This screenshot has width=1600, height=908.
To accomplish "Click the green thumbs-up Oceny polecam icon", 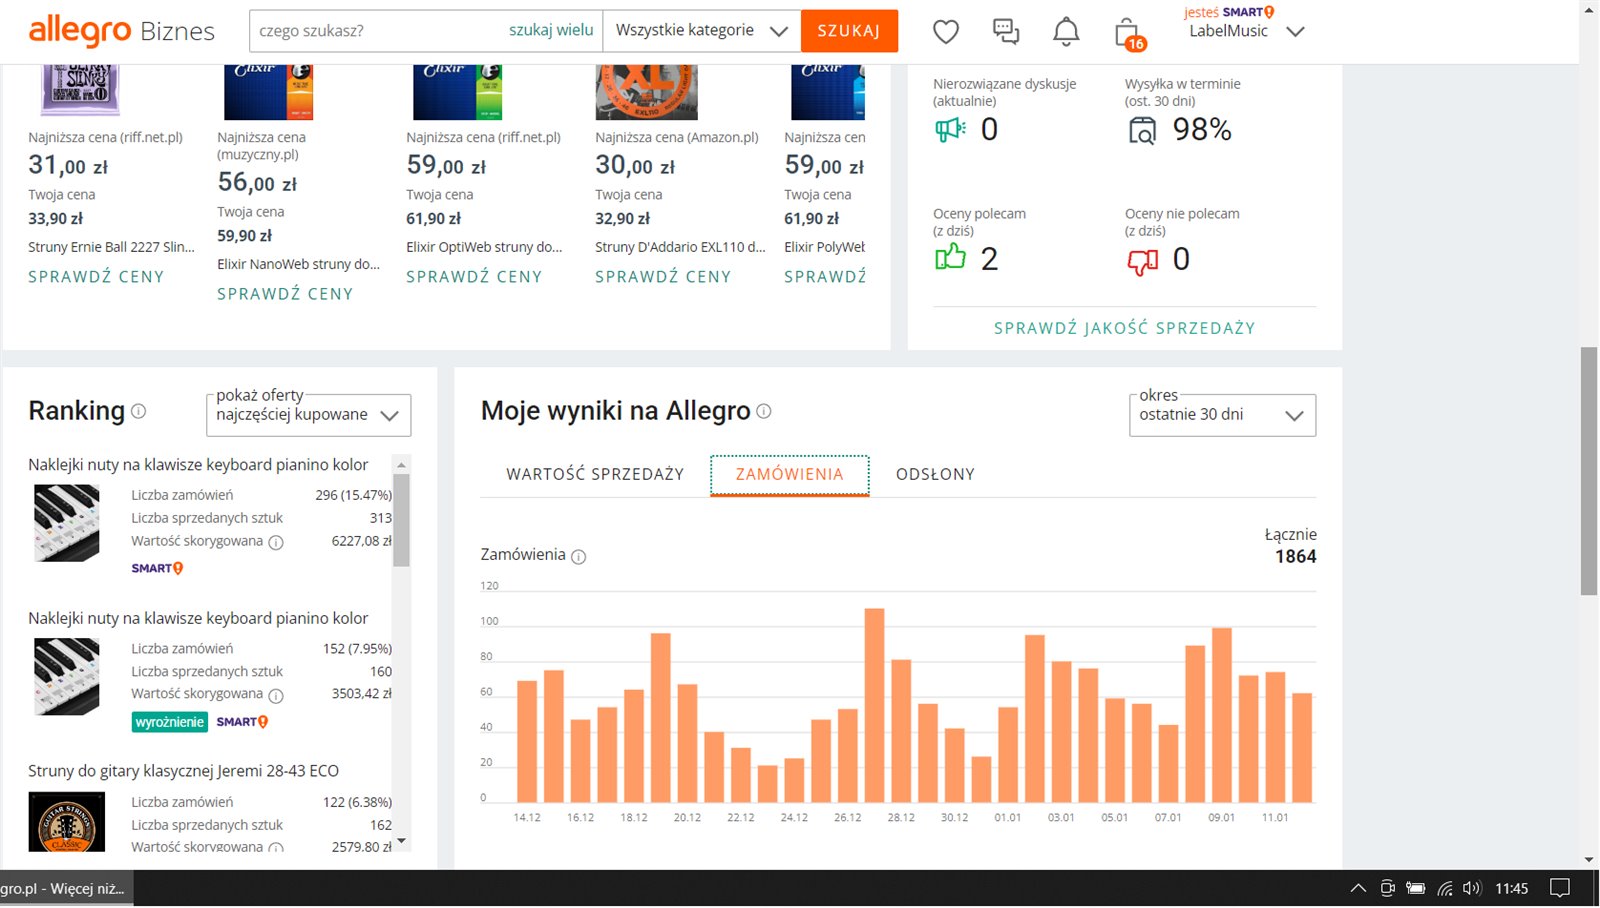I will [x=950, y=258].
